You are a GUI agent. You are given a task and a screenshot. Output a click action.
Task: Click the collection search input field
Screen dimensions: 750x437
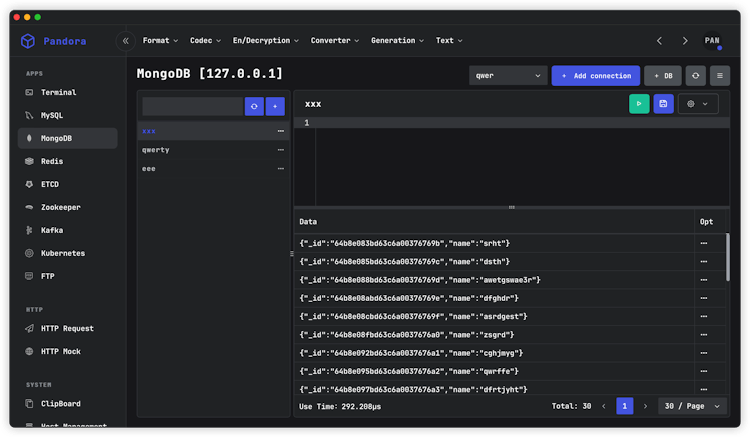tap(193, 106)
